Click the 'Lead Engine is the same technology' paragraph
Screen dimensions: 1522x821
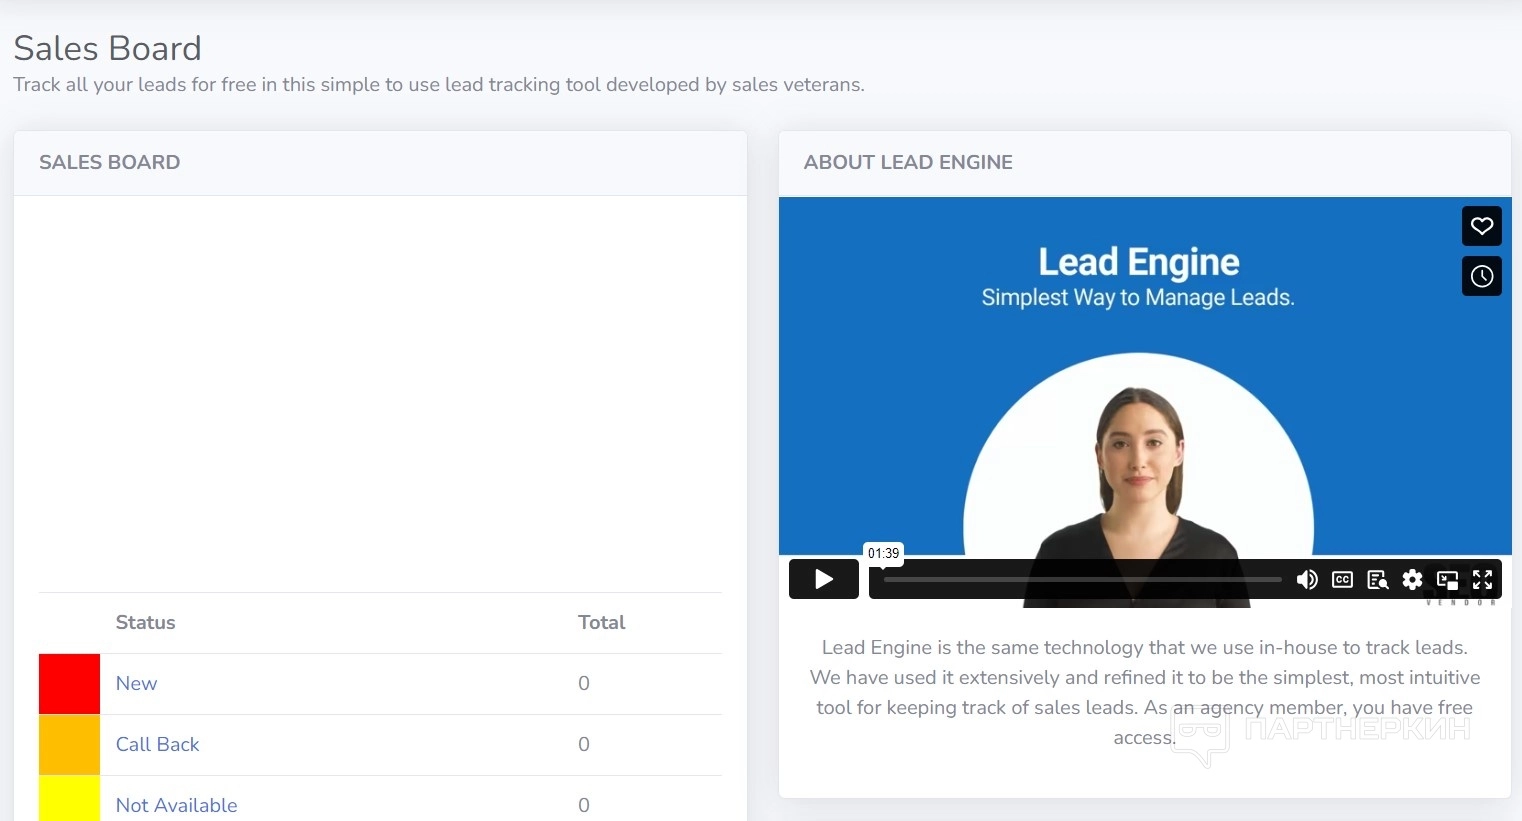(1145, 693)
